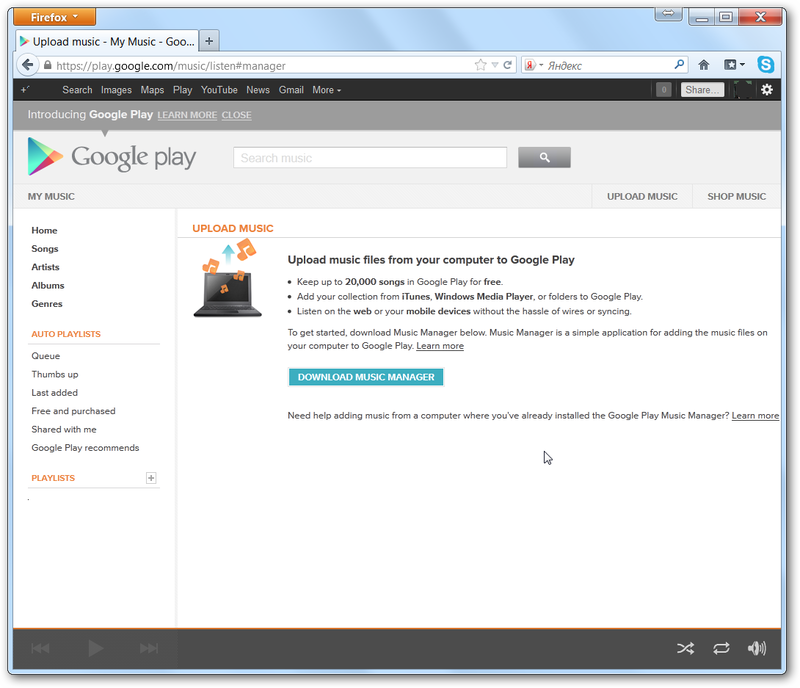Screen dimensions: 800x688
Task: Open the Firefox menu button
Action: tap(54, 17)
